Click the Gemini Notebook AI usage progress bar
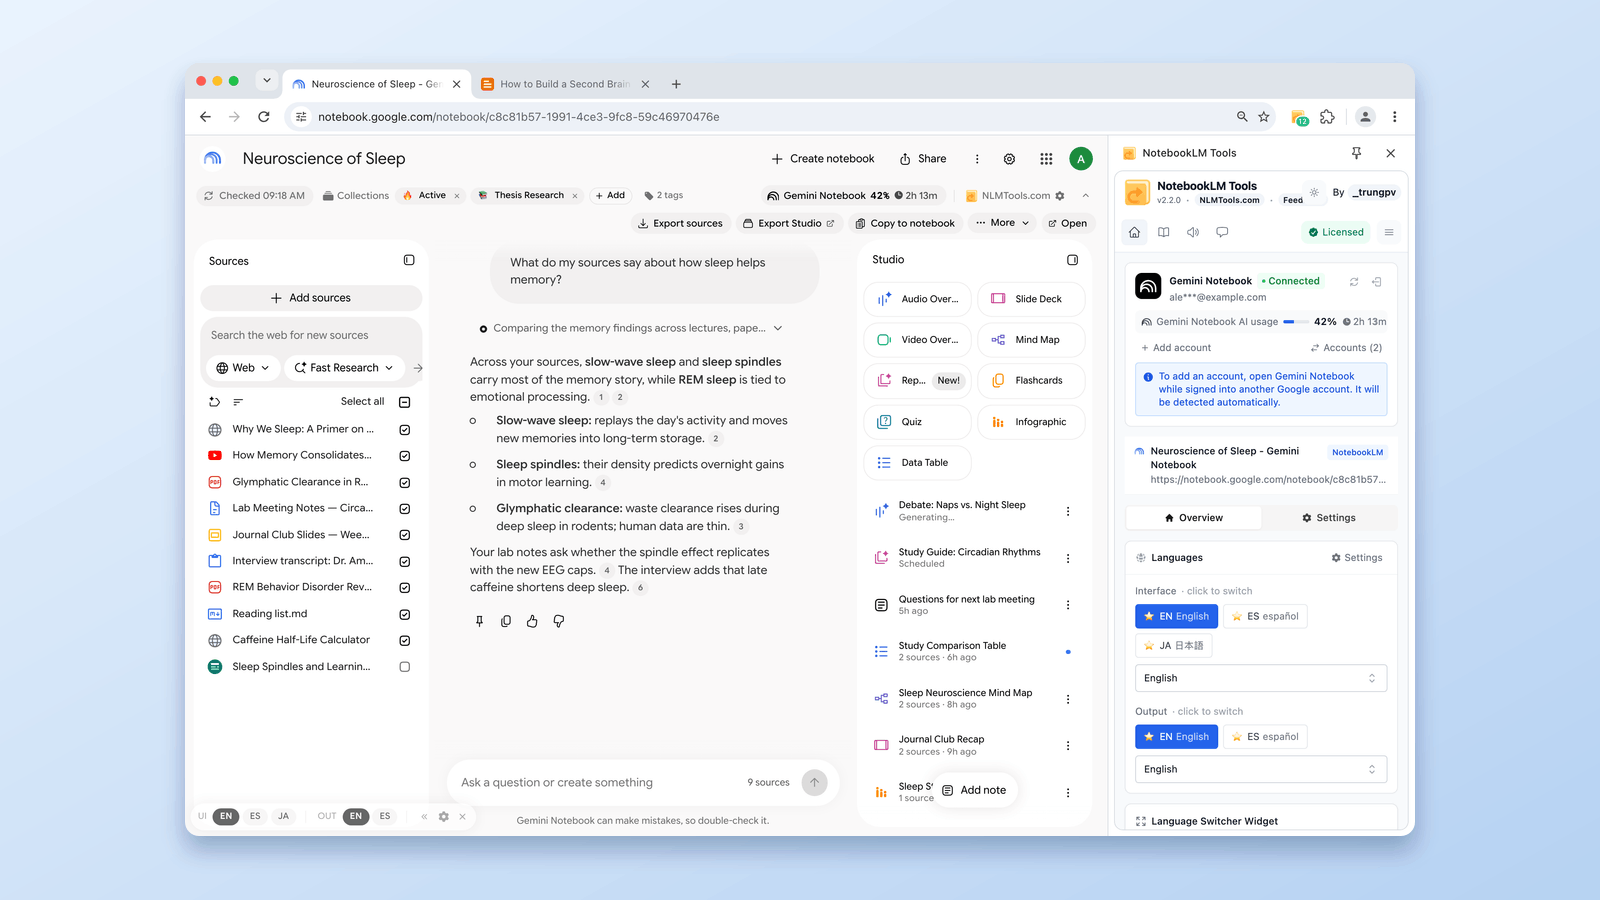 click(1295, 322)
